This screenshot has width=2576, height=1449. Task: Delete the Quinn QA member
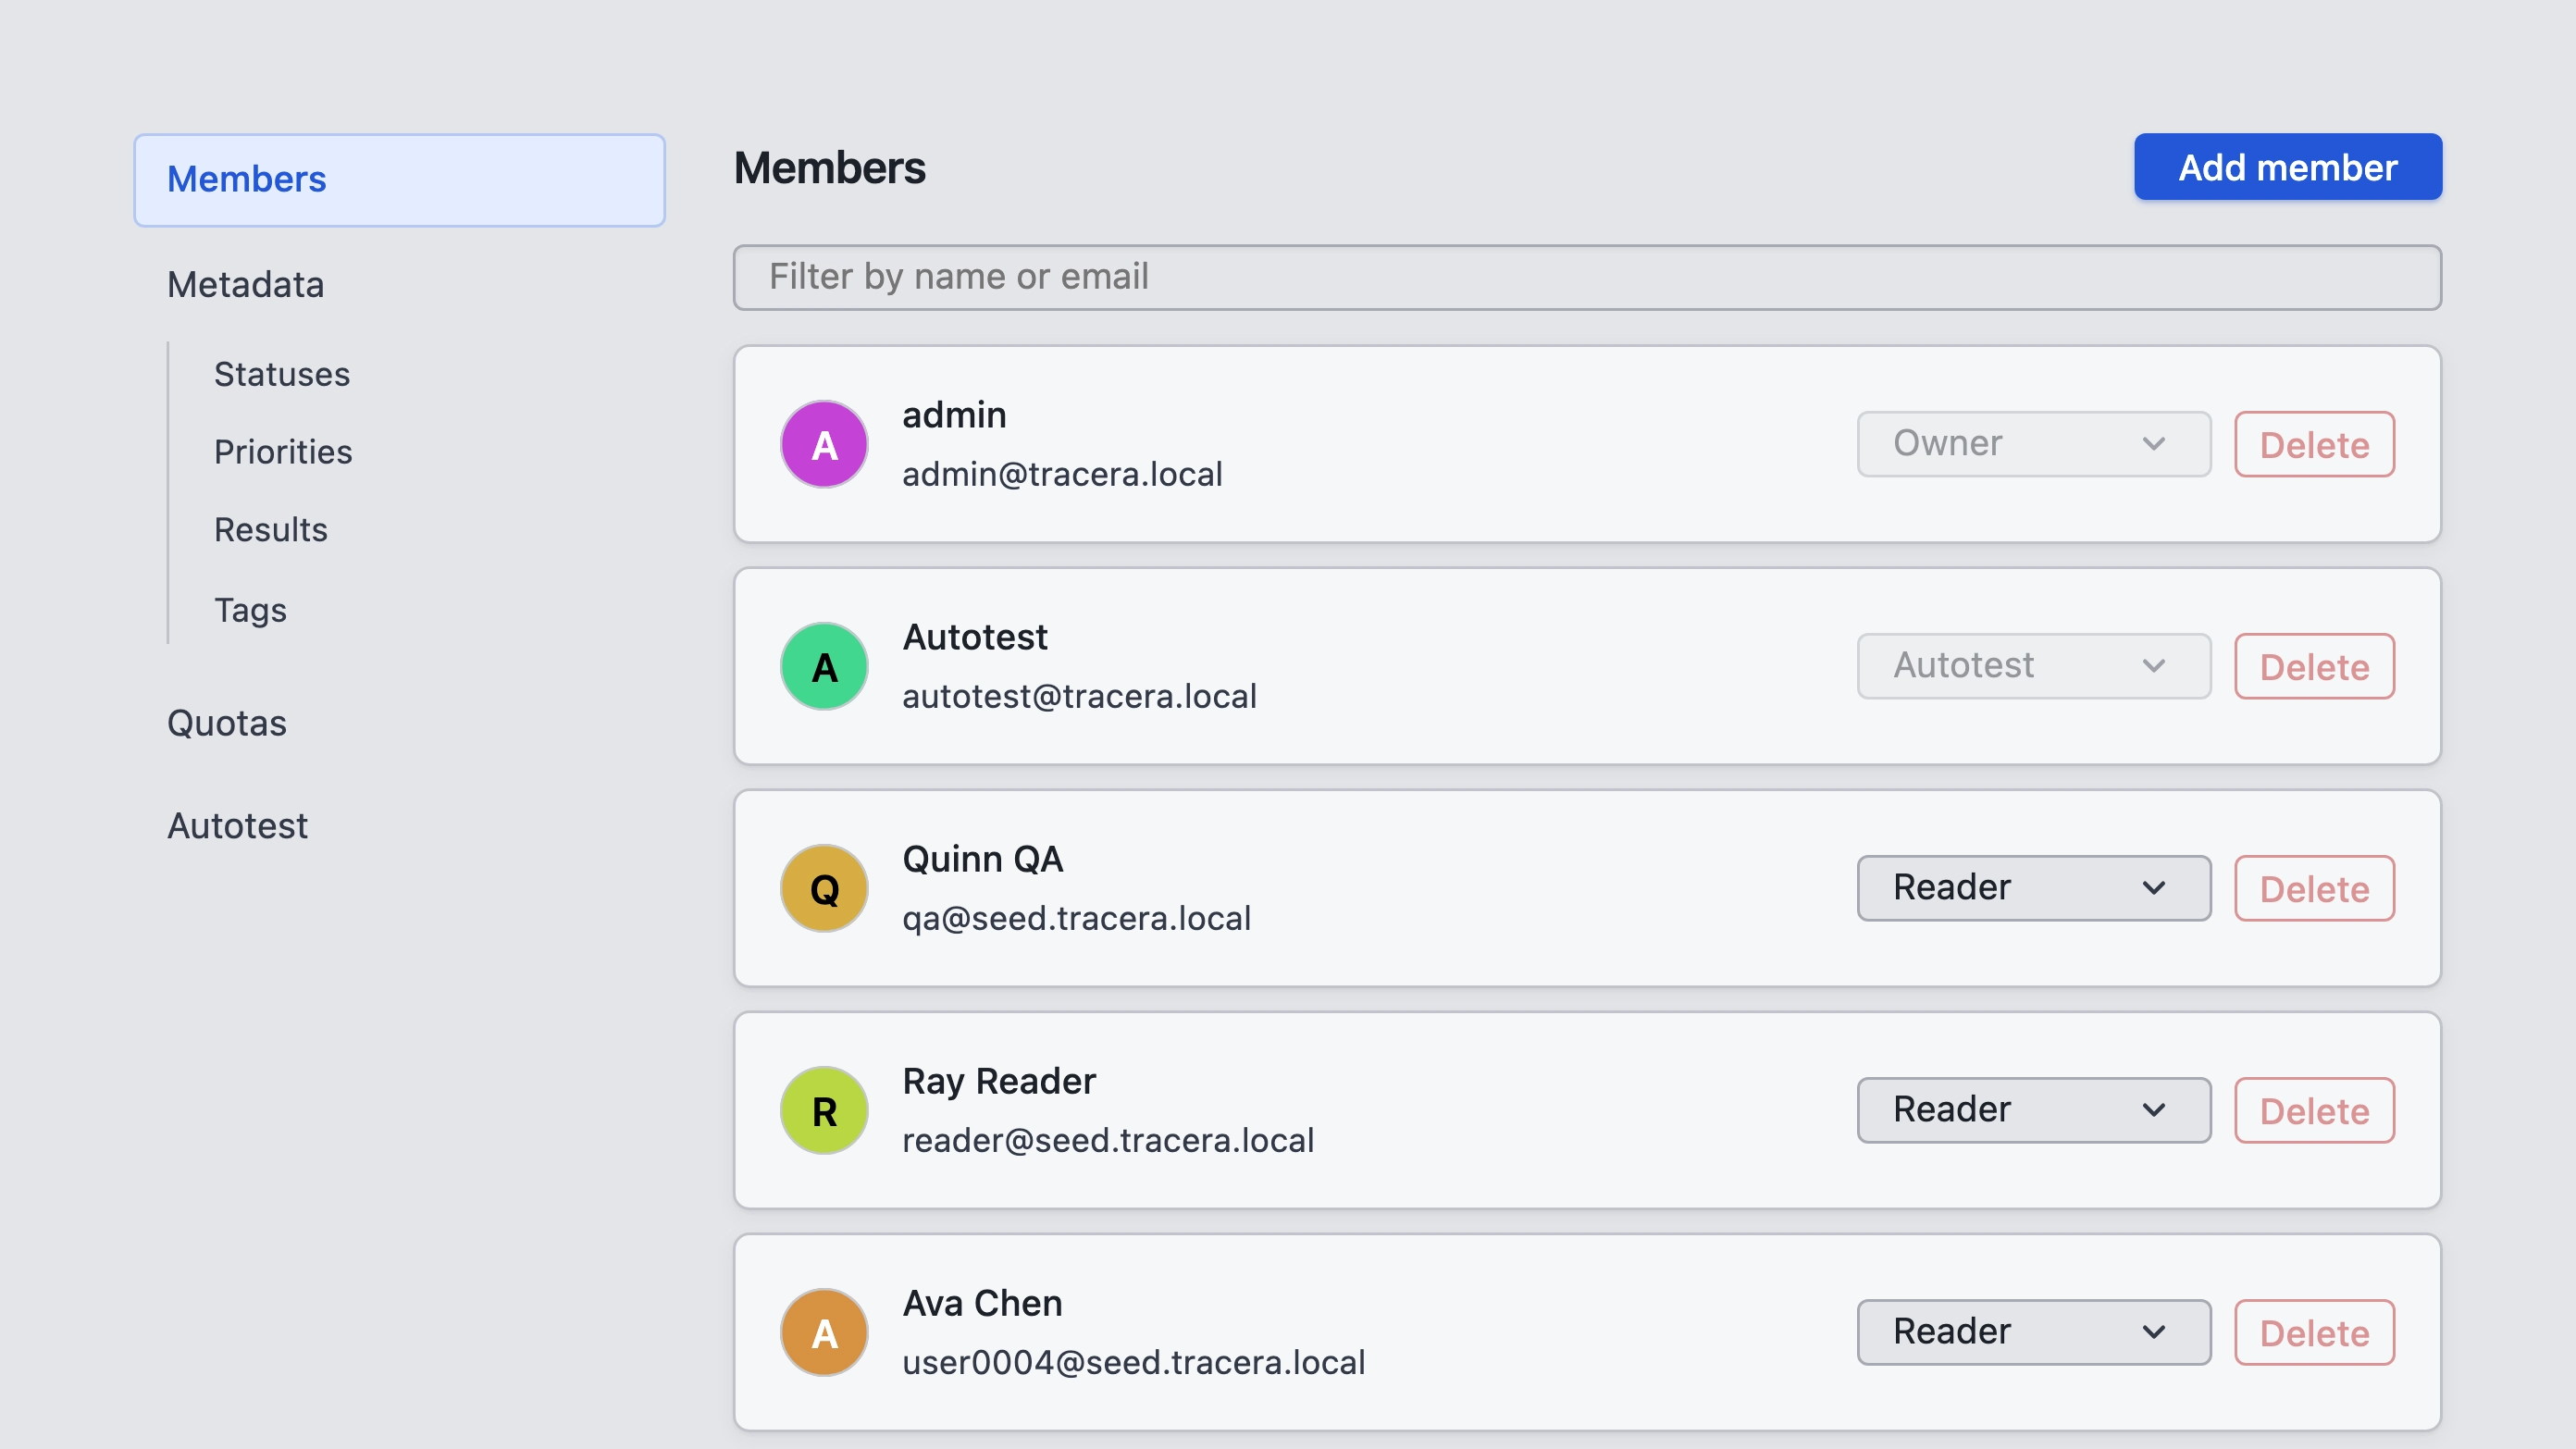[x=2314, y=888]
